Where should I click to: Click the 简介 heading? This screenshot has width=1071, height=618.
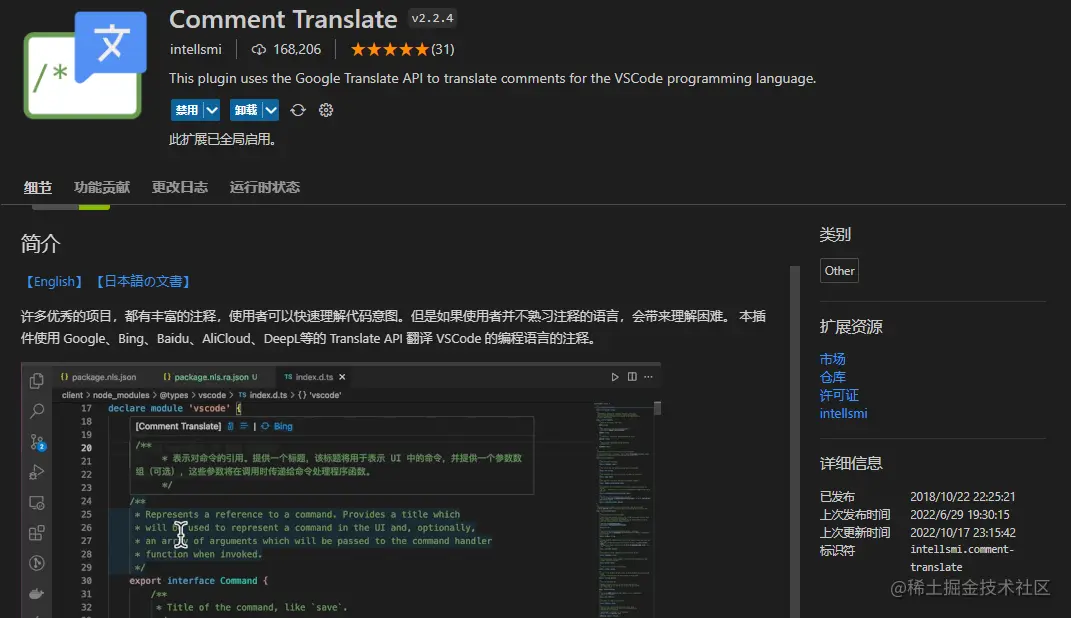[x=41, y=244]
